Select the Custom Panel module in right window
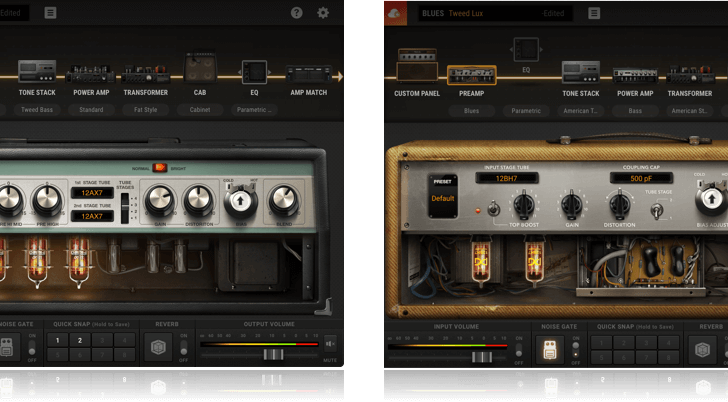The image size is (728, 402). [x=417, y=65]
